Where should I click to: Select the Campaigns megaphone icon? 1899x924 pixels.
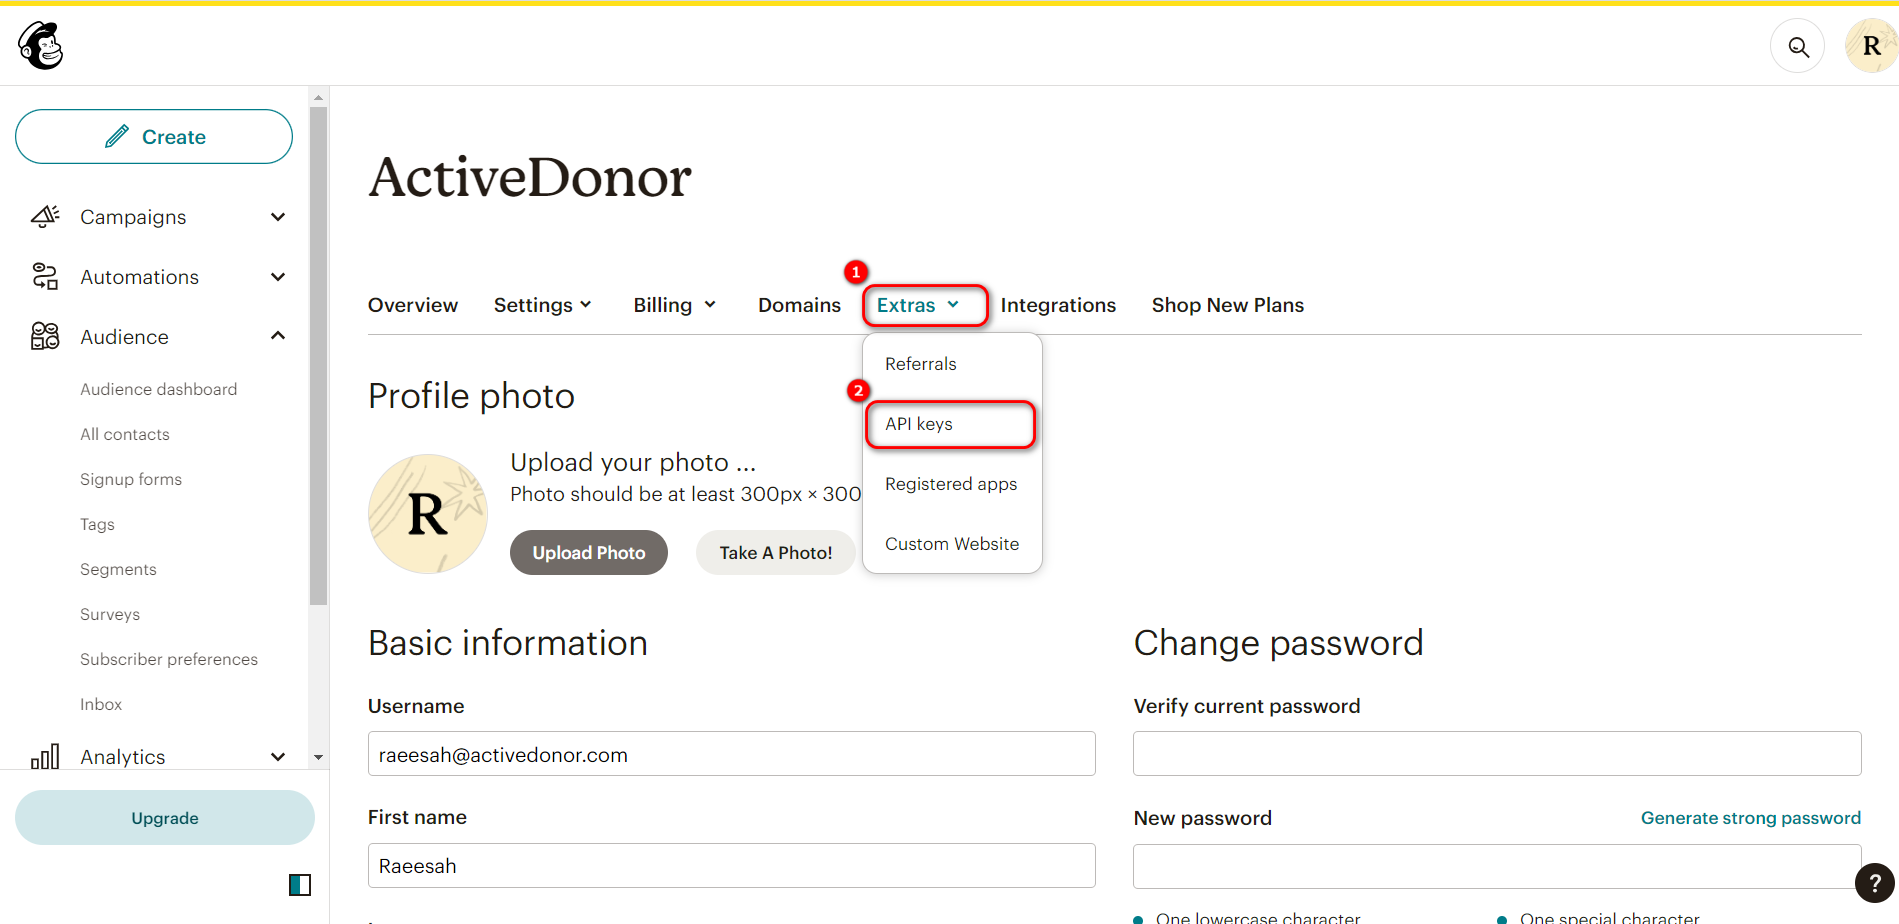coord(44,216)
